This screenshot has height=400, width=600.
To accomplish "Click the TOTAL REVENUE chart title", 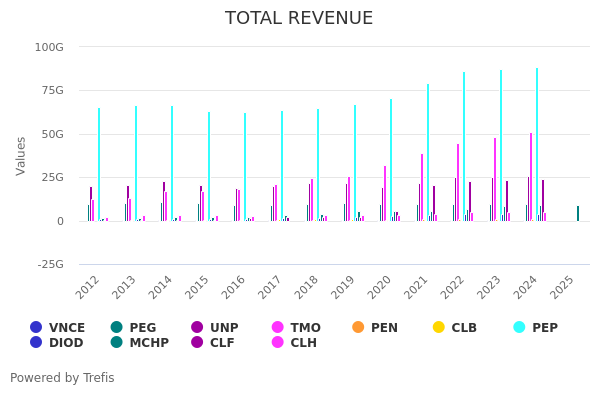I will tap(299, 19).
